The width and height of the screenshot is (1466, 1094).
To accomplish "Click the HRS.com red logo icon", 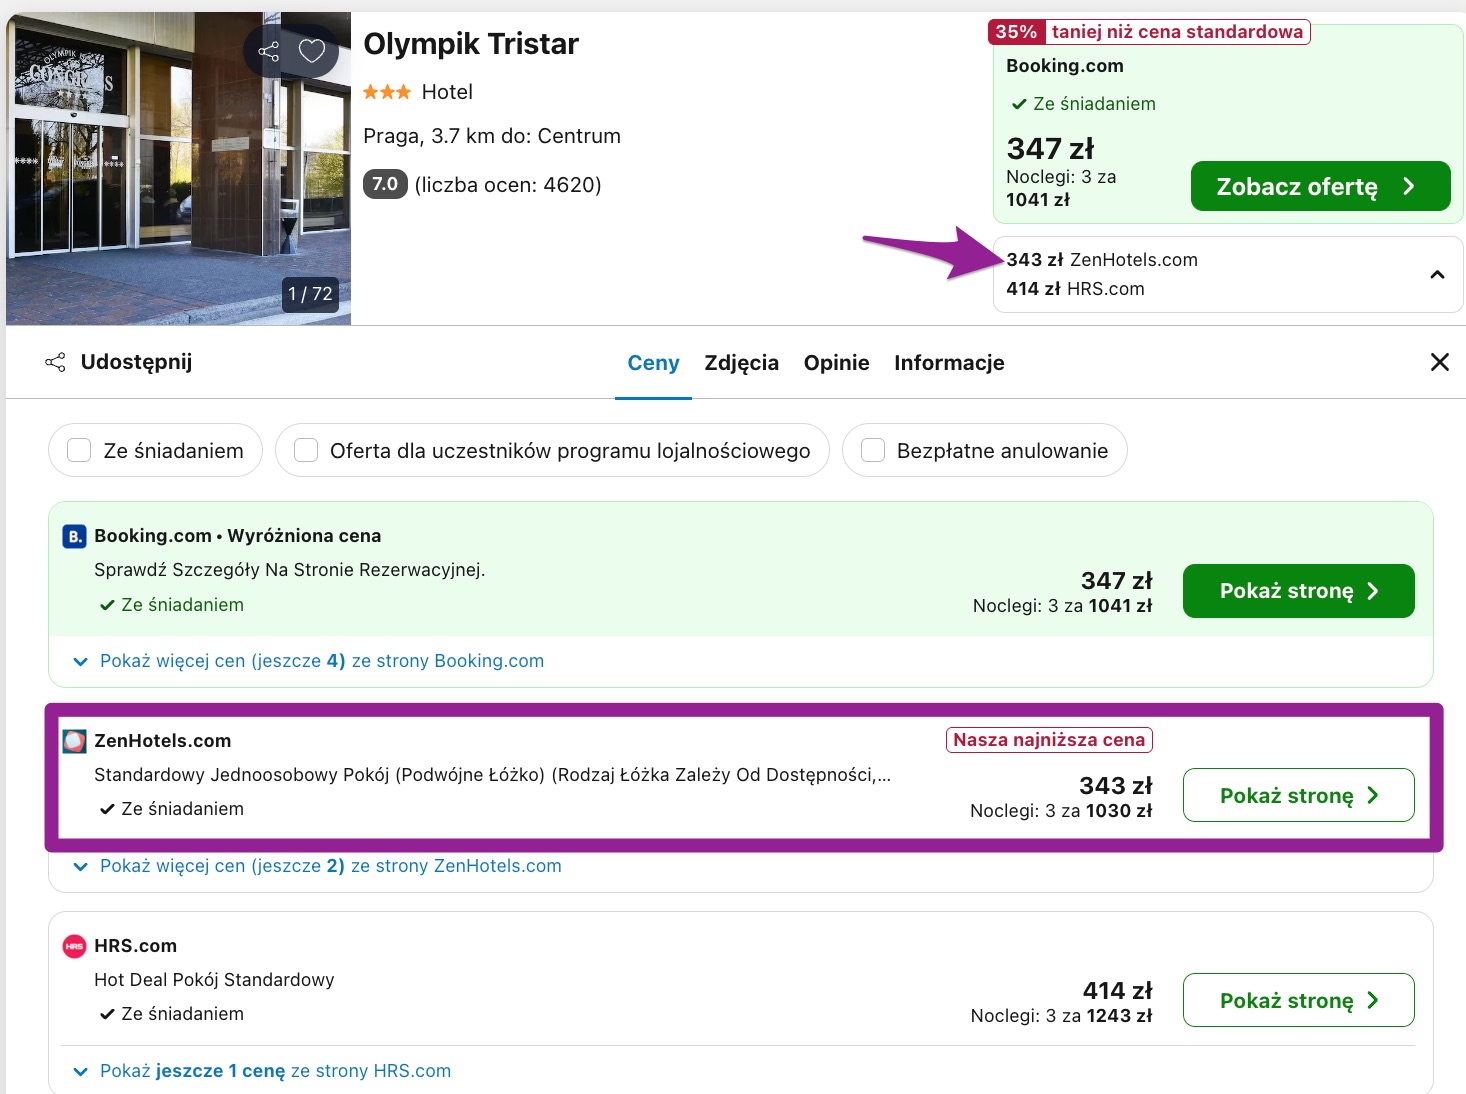I will pos(74,946).
